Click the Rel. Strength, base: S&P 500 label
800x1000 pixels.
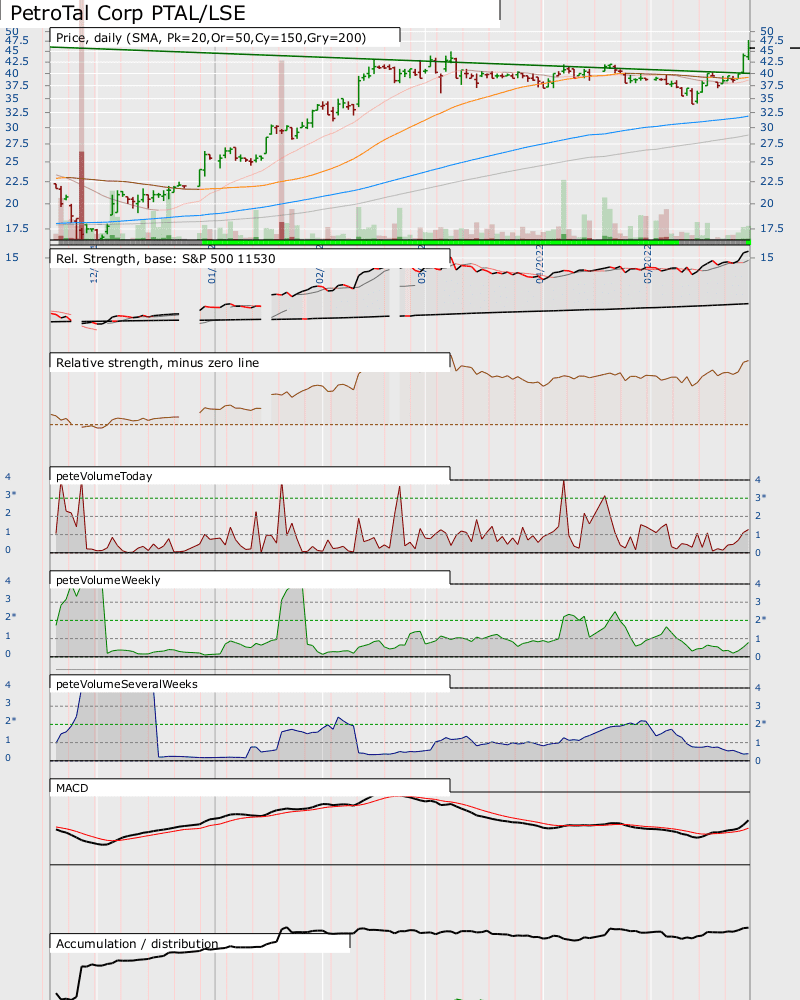(x=166, y=258)
